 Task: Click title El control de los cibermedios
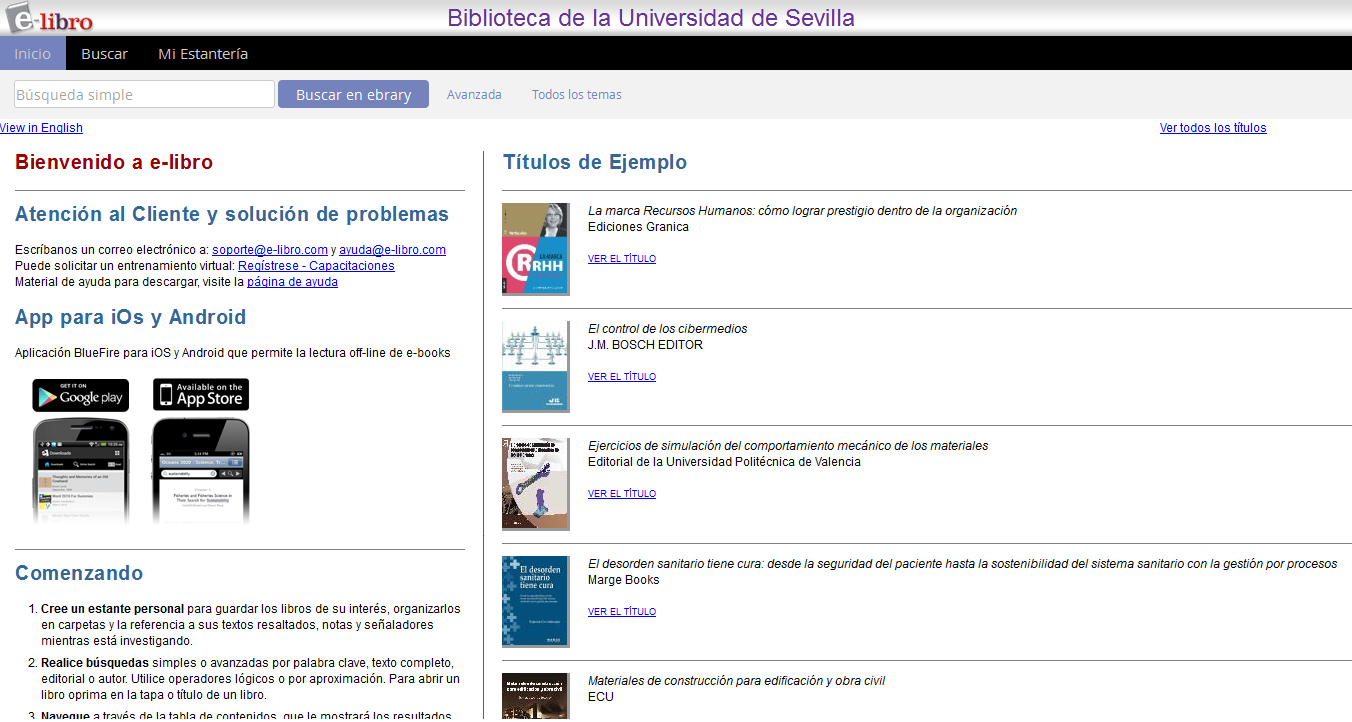click(x=667, y=329)
